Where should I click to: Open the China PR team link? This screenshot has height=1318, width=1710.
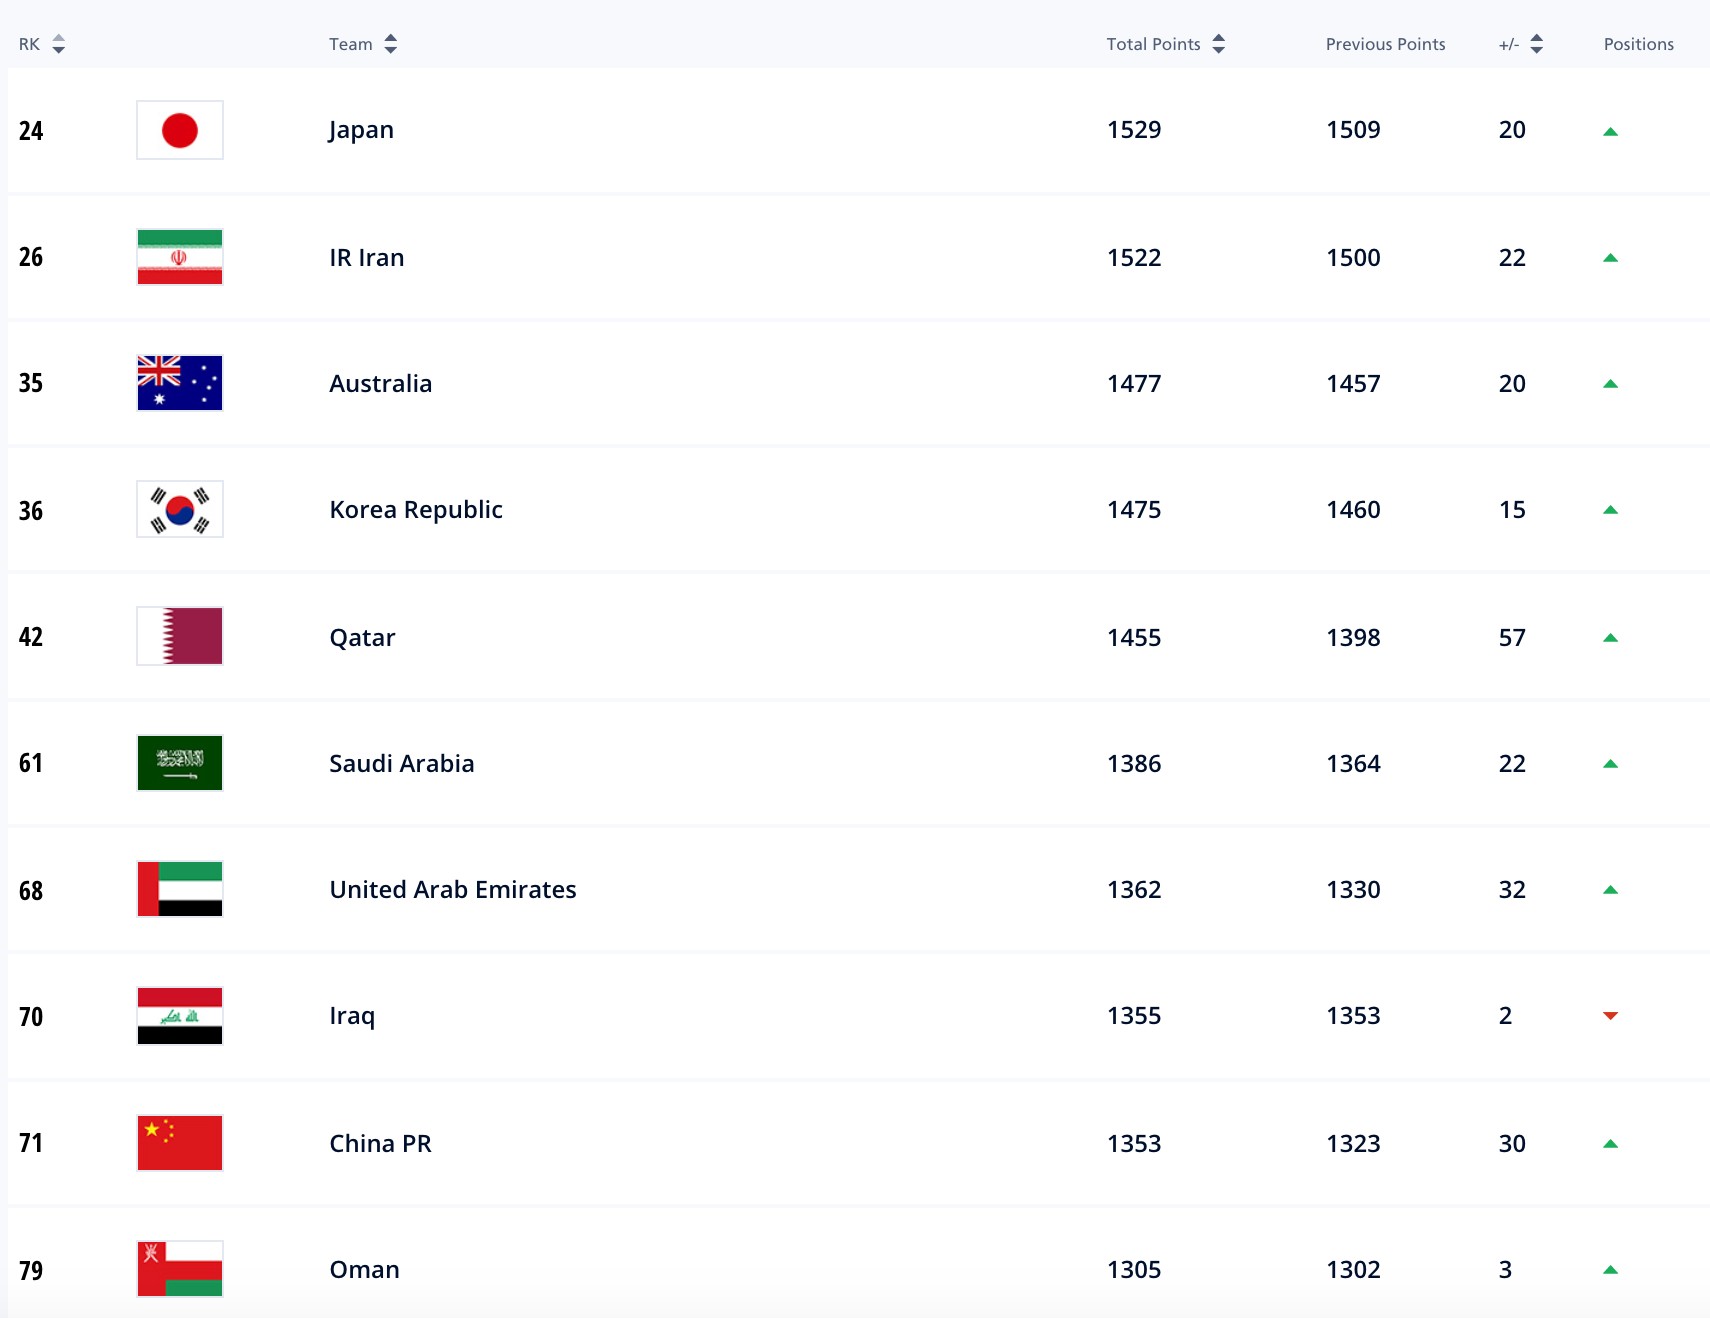(380, 1143)
